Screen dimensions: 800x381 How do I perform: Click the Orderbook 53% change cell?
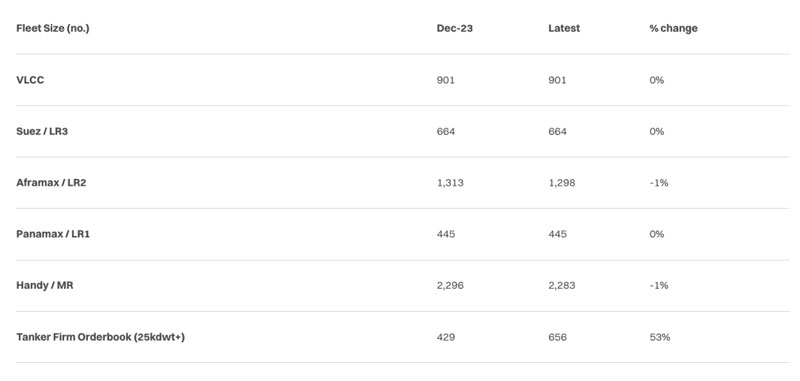(660, 337)
